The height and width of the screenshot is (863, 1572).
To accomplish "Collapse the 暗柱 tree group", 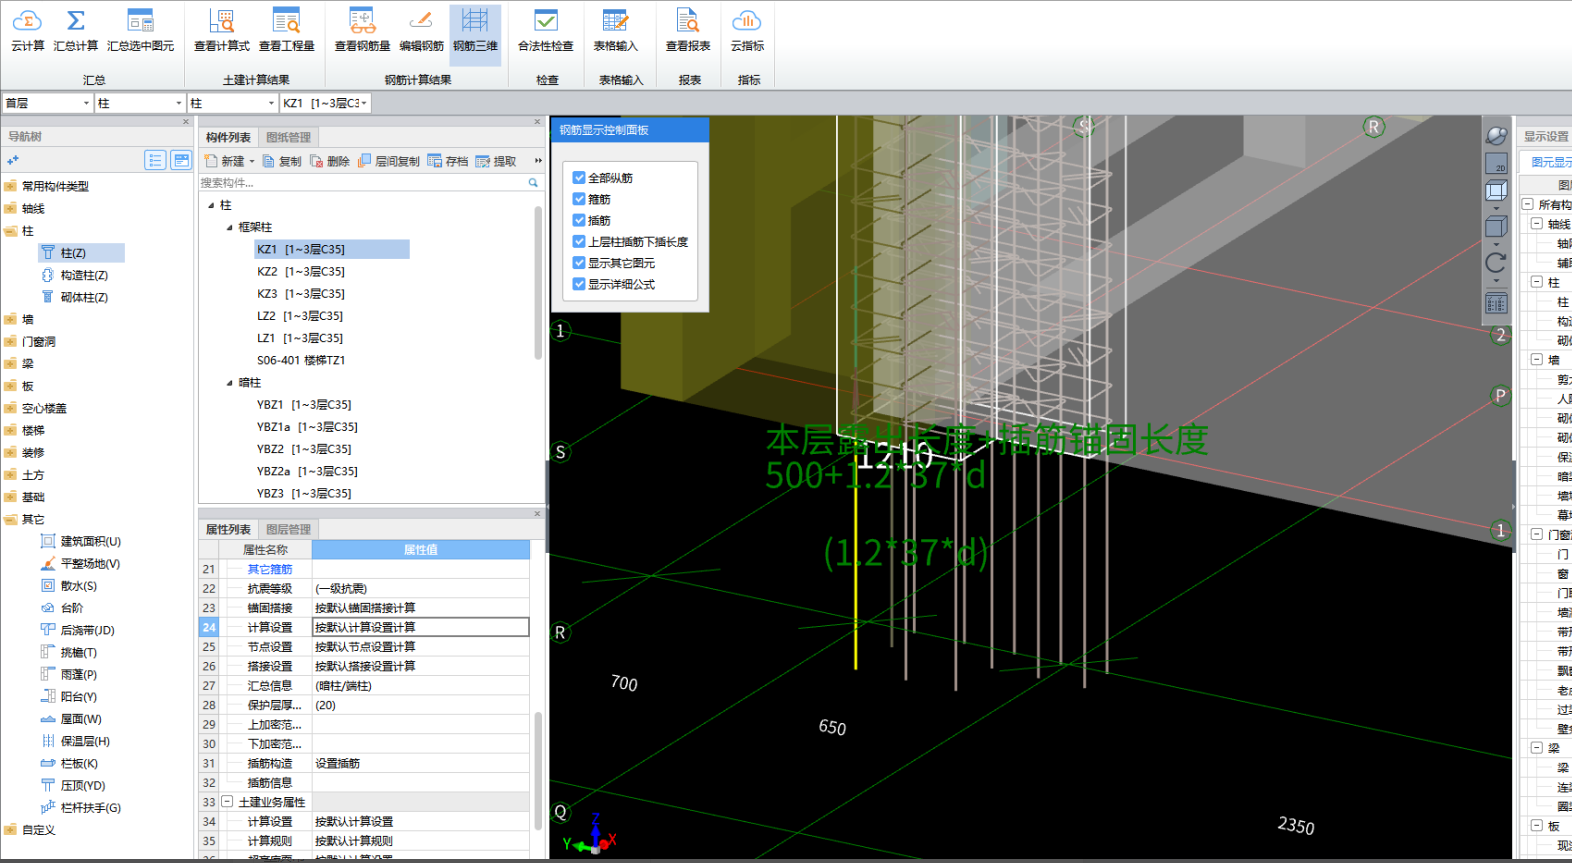I will click(229, 383).
